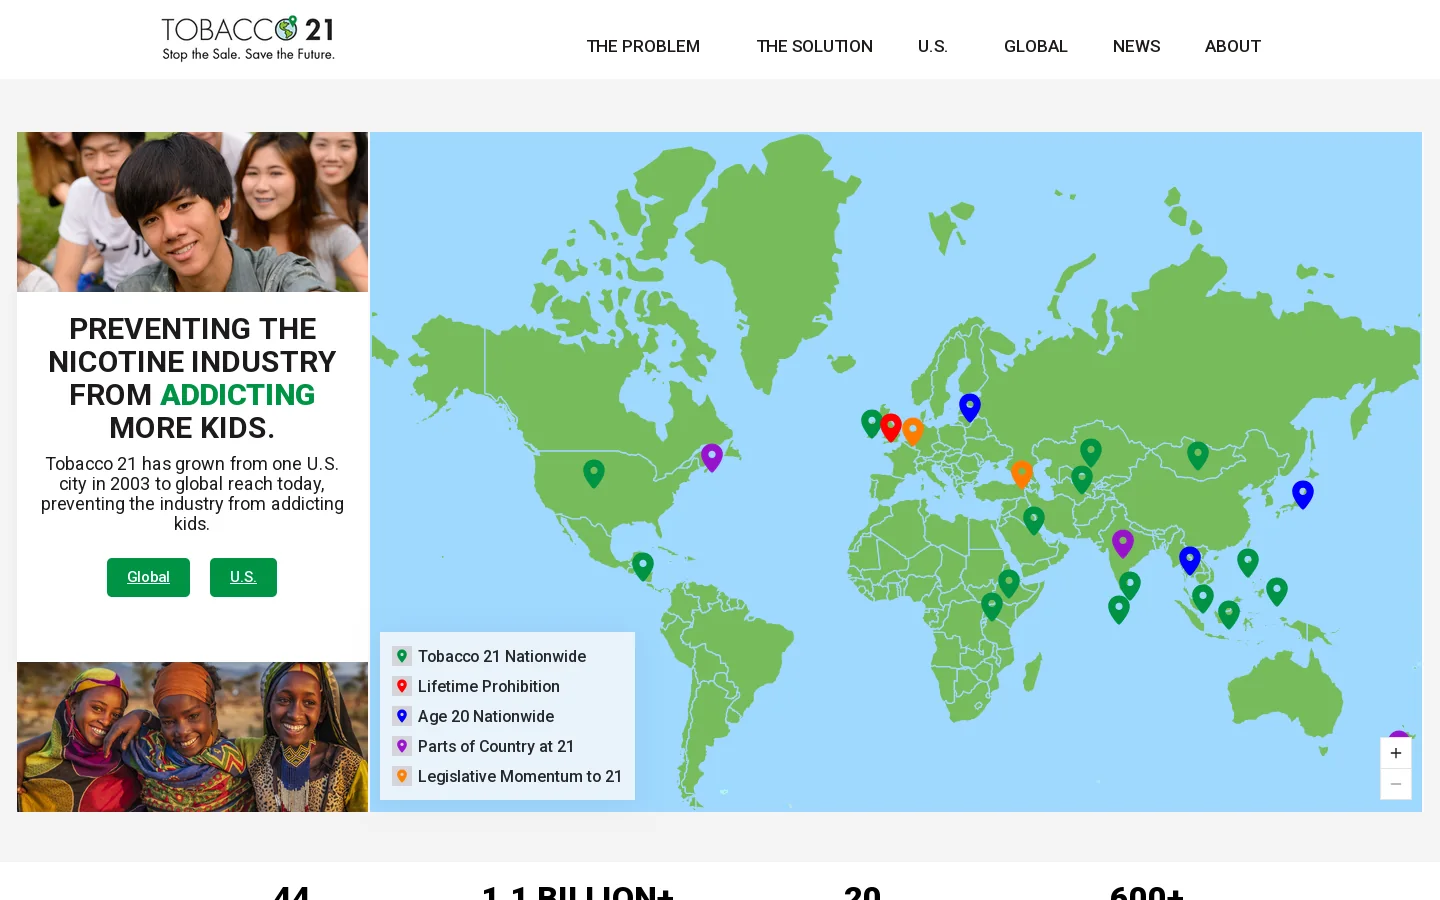The width and height of the screenshot is (1440, 900).
Task: Open the ABOUT menu
Action: pyautogui.click(x=1233, y=46)
